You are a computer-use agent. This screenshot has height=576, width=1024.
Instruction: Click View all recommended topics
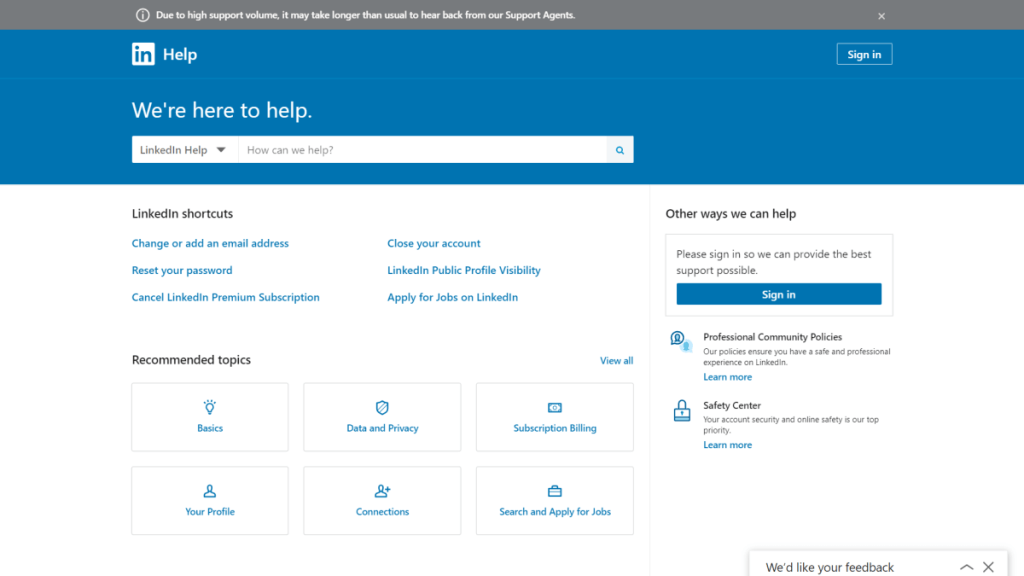(x=616, y=360)
